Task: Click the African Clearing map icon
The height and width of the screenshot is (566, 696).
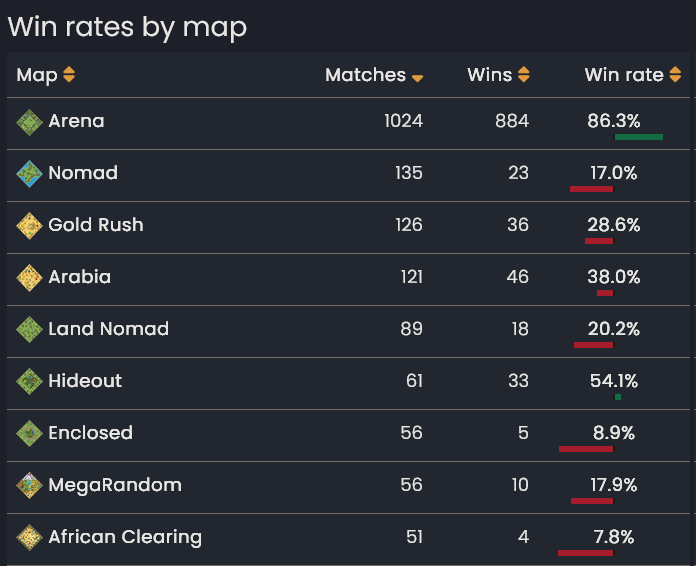Action: [29, 538]
